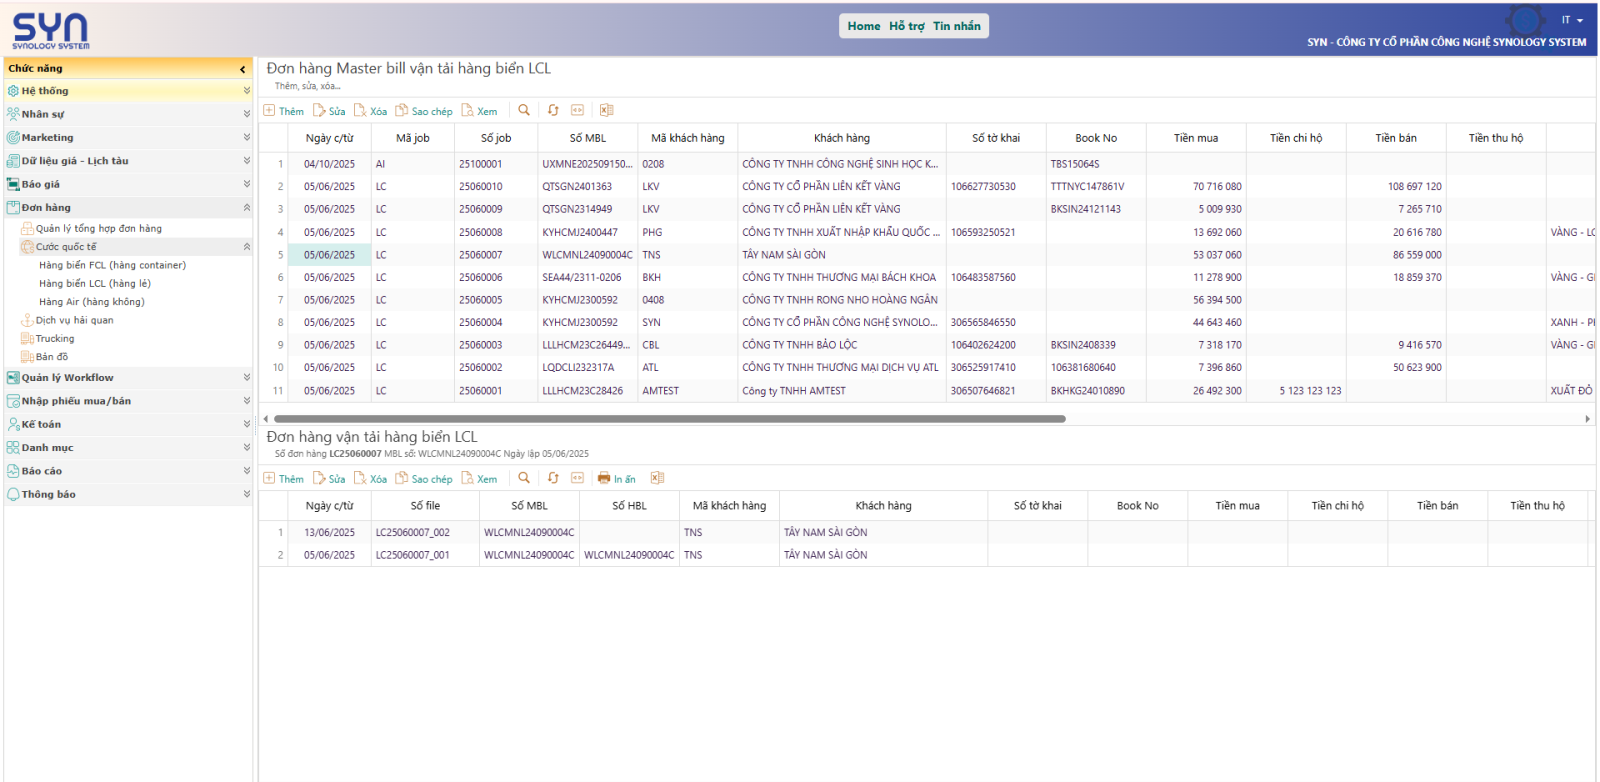Export Master bill list to Excel
The width and height of the screenshot is (1600, 782).
click(x=606, y=110)
